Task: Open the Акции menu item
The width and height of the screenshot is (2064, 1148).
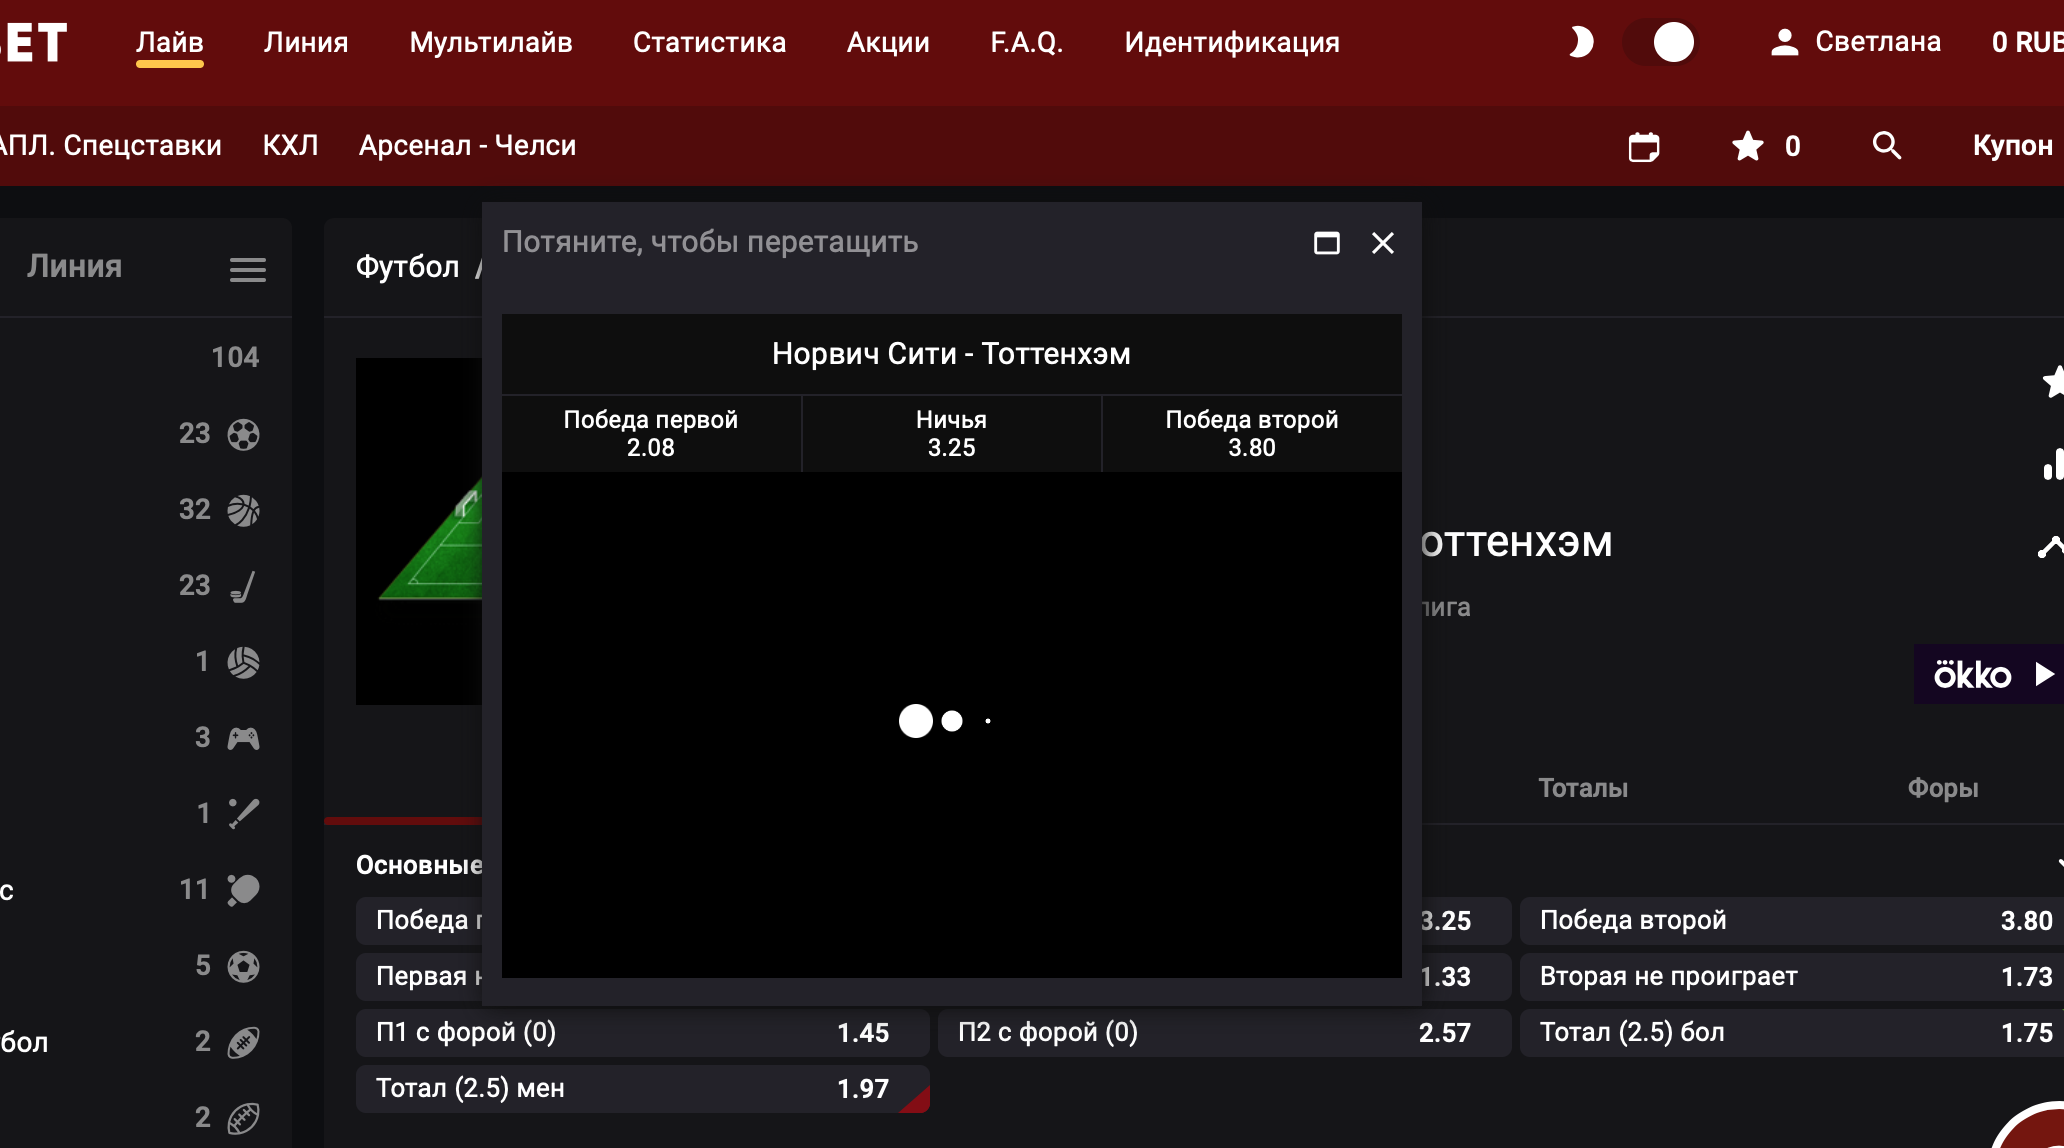Action: [x=888, y=42]
